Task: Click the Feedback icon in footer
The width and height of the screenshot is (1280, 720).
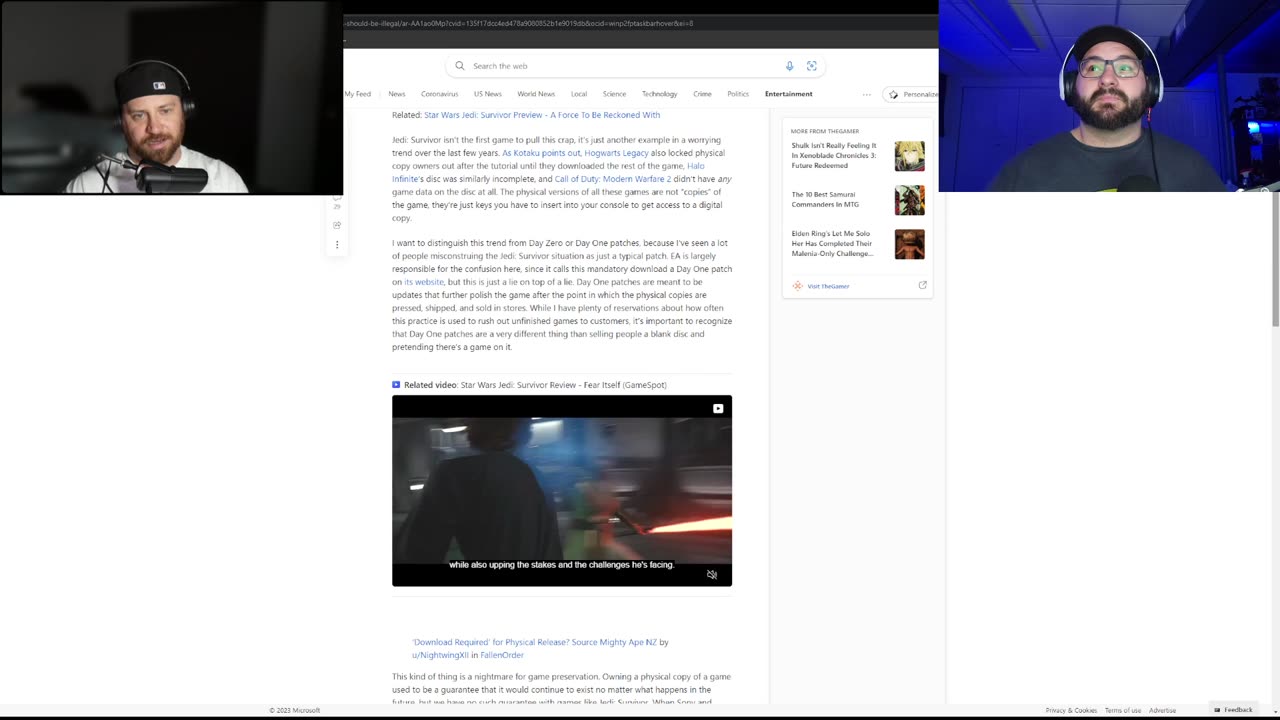Action: click(1217, 710)
